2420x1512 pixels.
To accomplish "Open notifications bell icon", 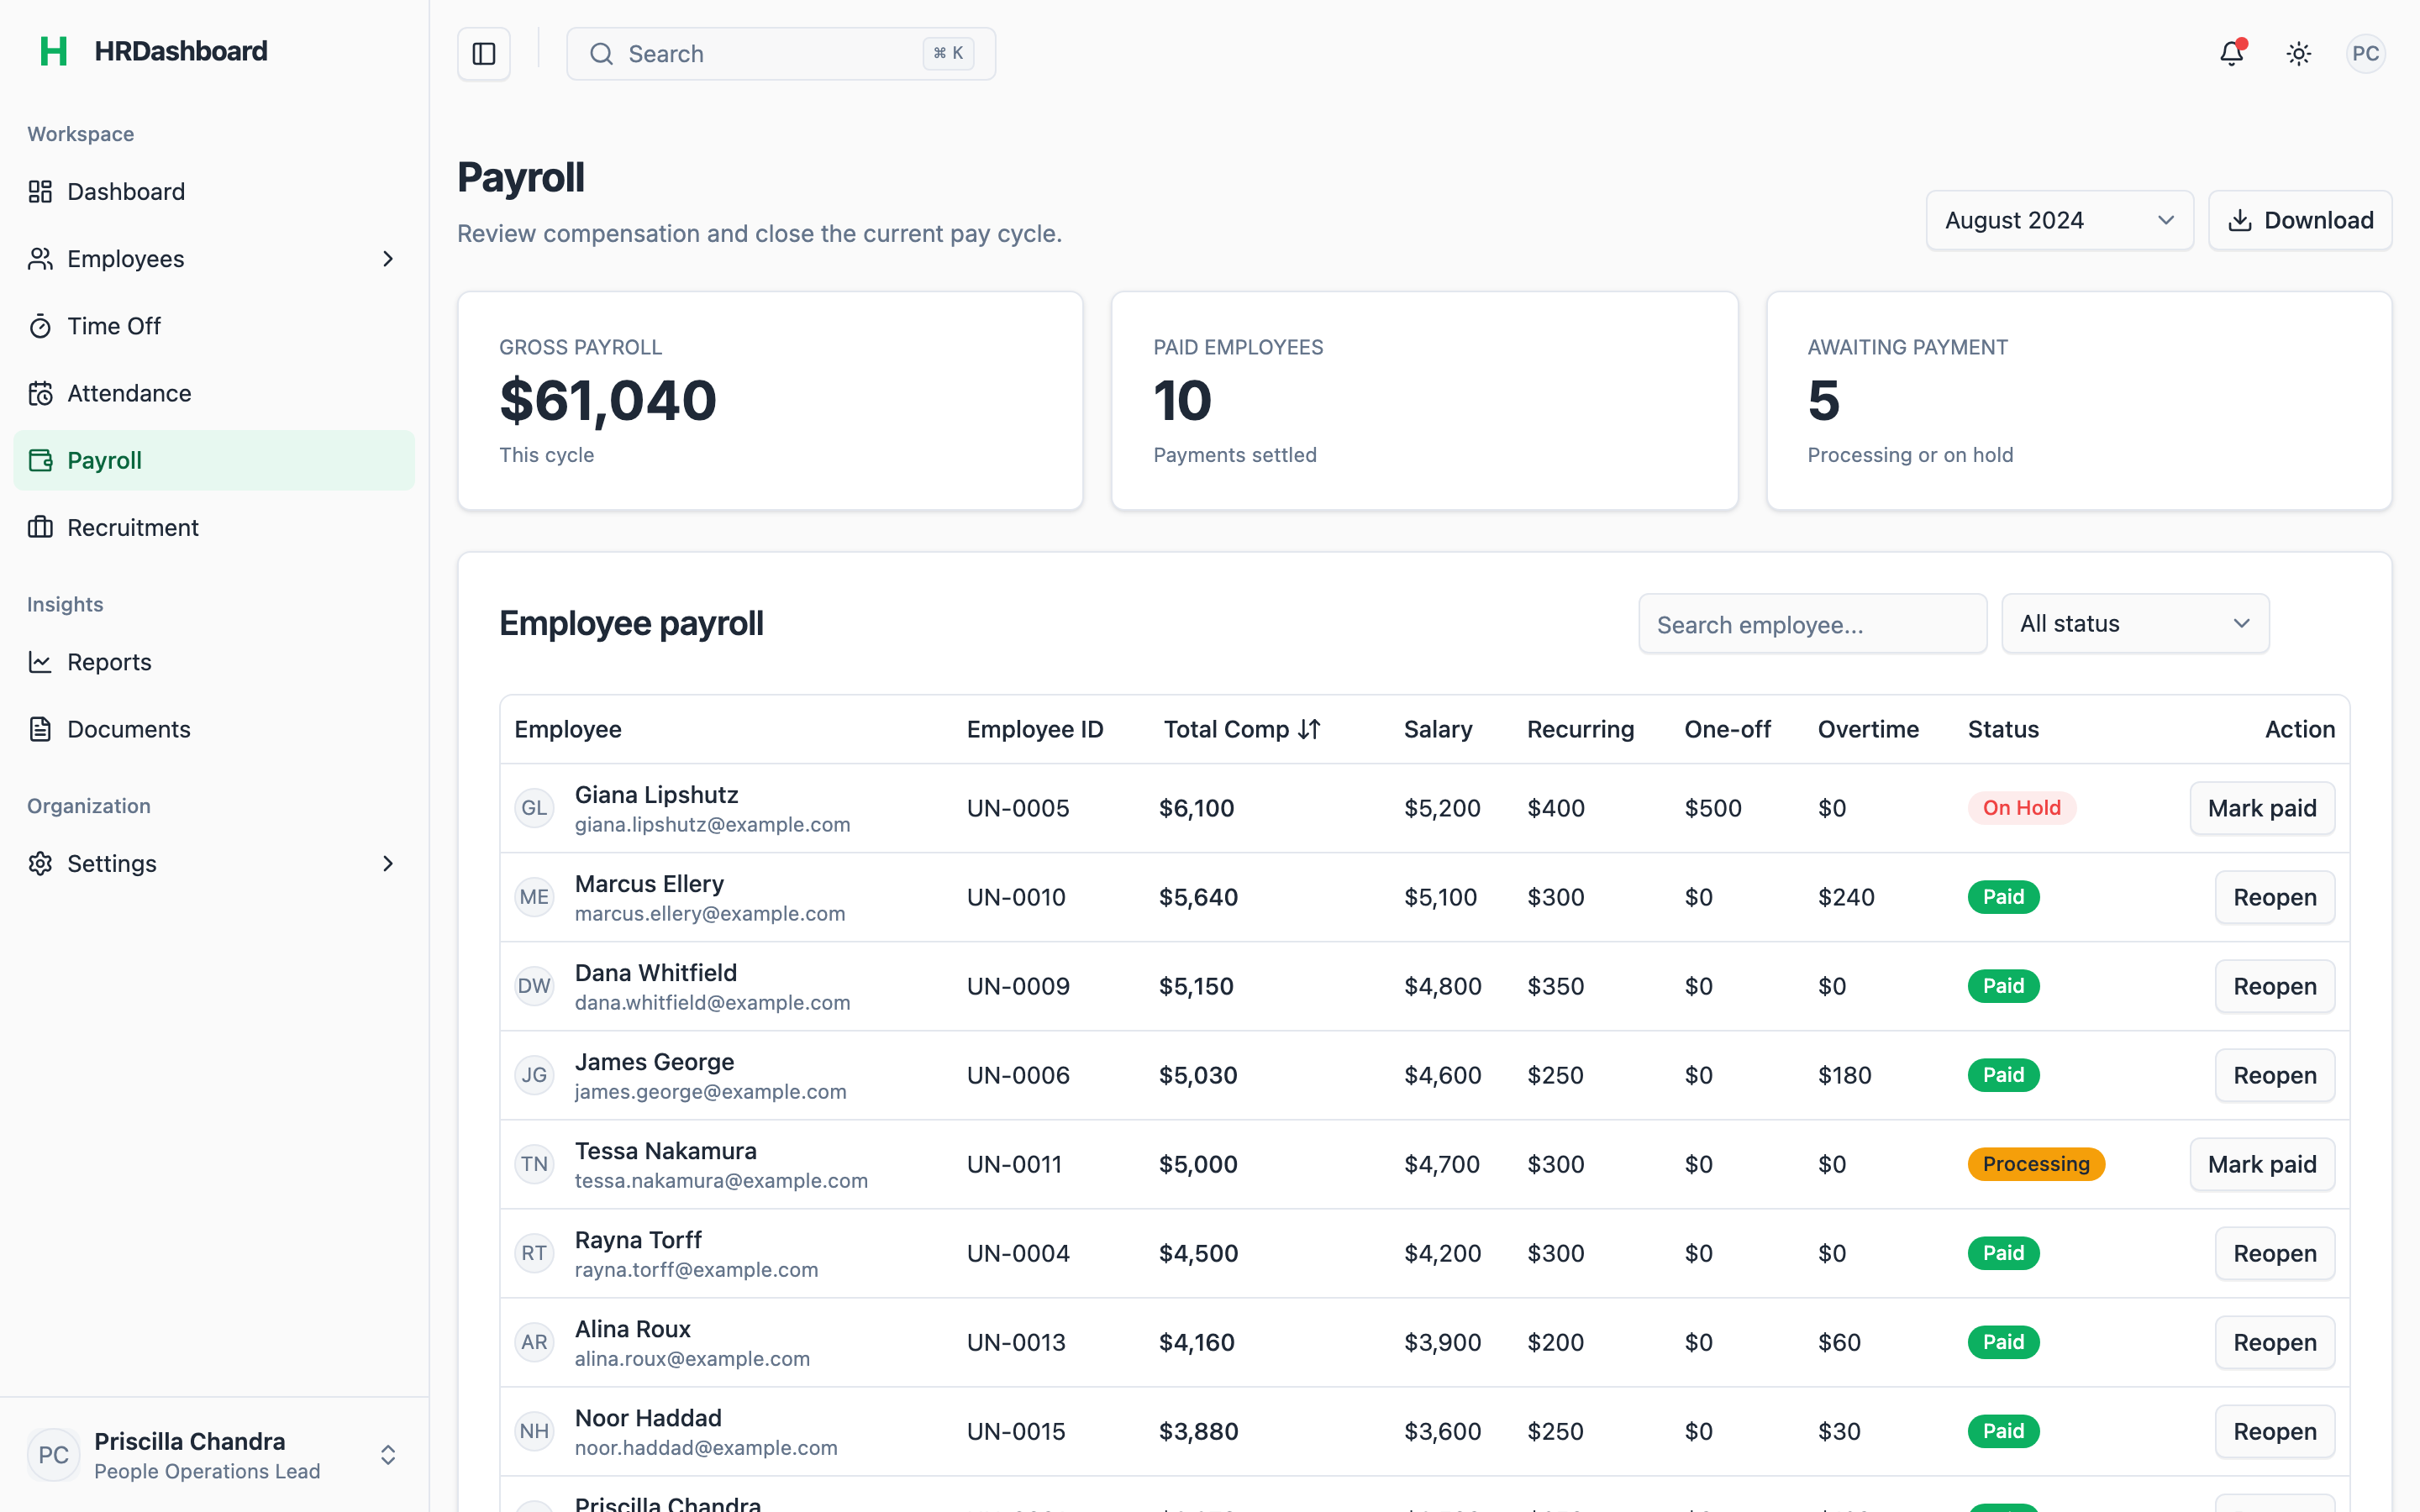I will [2232, 54].
